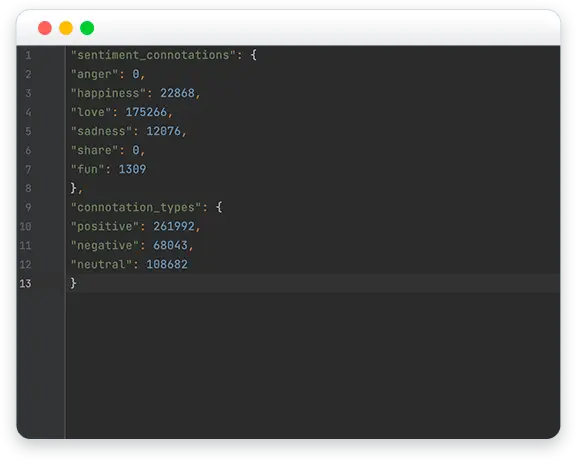Click the neutral value 108682
Viewport: 577px width, 461px height.
167,264
